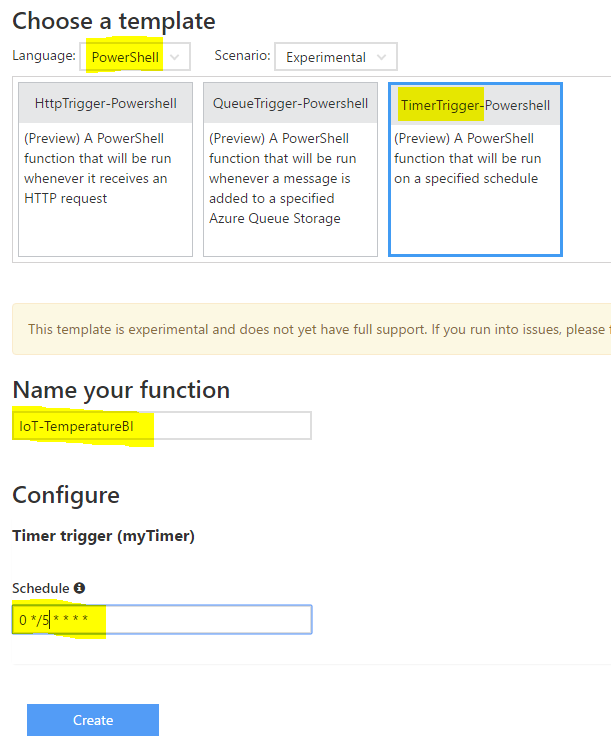Viewport: 611px width, 750px height.
Task: Choose the QueueTrigger-Powershell template header
Action: [x=290, y=103]
